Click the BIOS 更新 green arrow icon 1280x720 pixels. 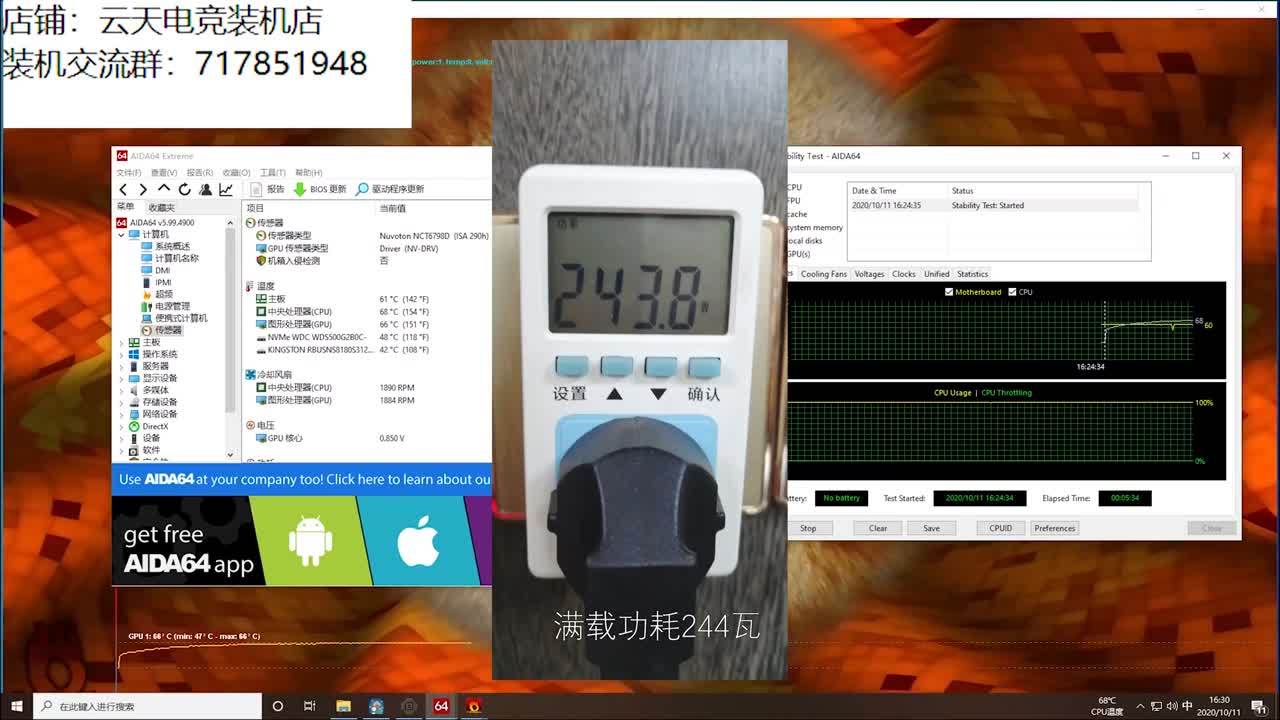pos(300,189)
